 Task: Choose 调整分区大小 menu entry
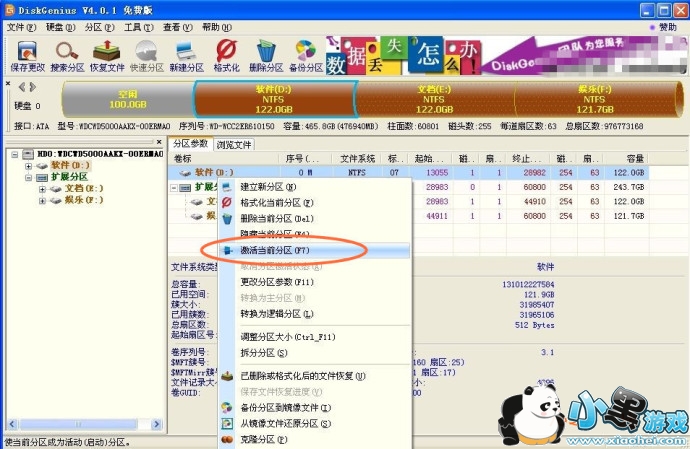point(315,337)
